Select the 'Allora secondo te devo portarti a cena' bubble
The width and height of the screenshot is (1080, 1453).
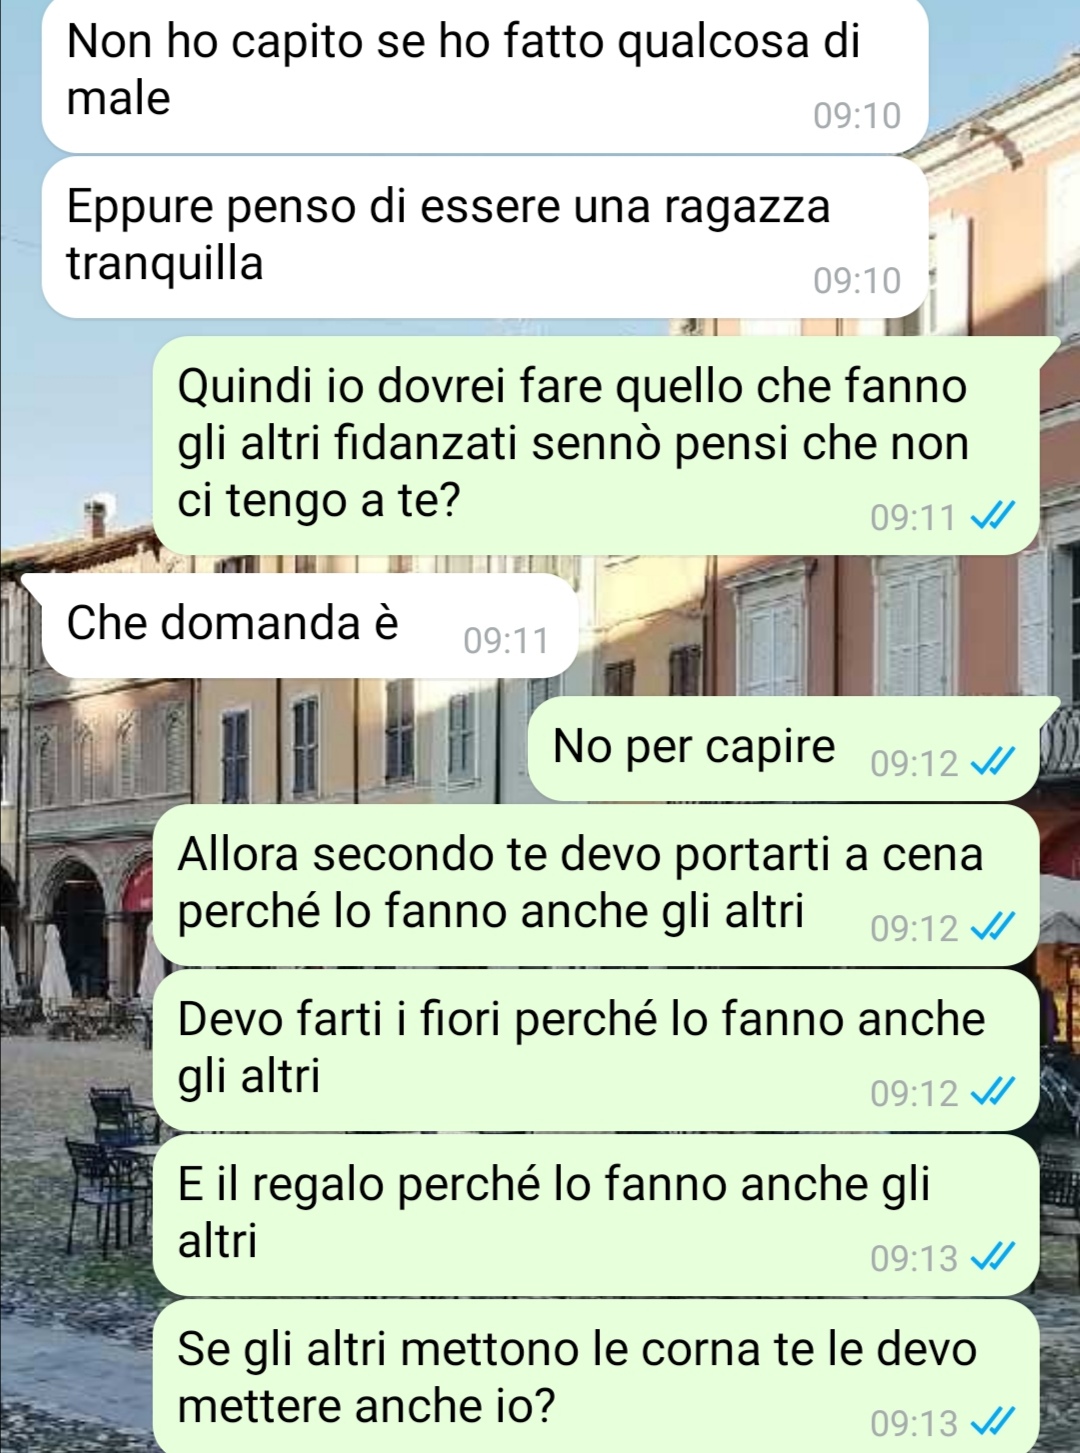click(x=596, y=885)
